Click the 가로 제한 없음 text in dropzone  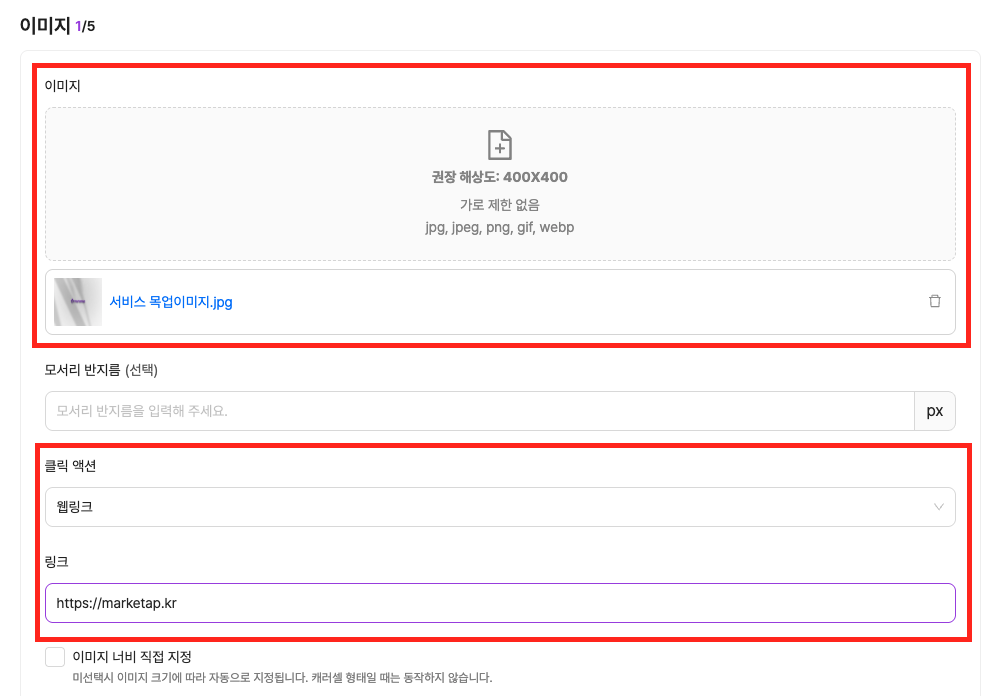coord(499,205)
